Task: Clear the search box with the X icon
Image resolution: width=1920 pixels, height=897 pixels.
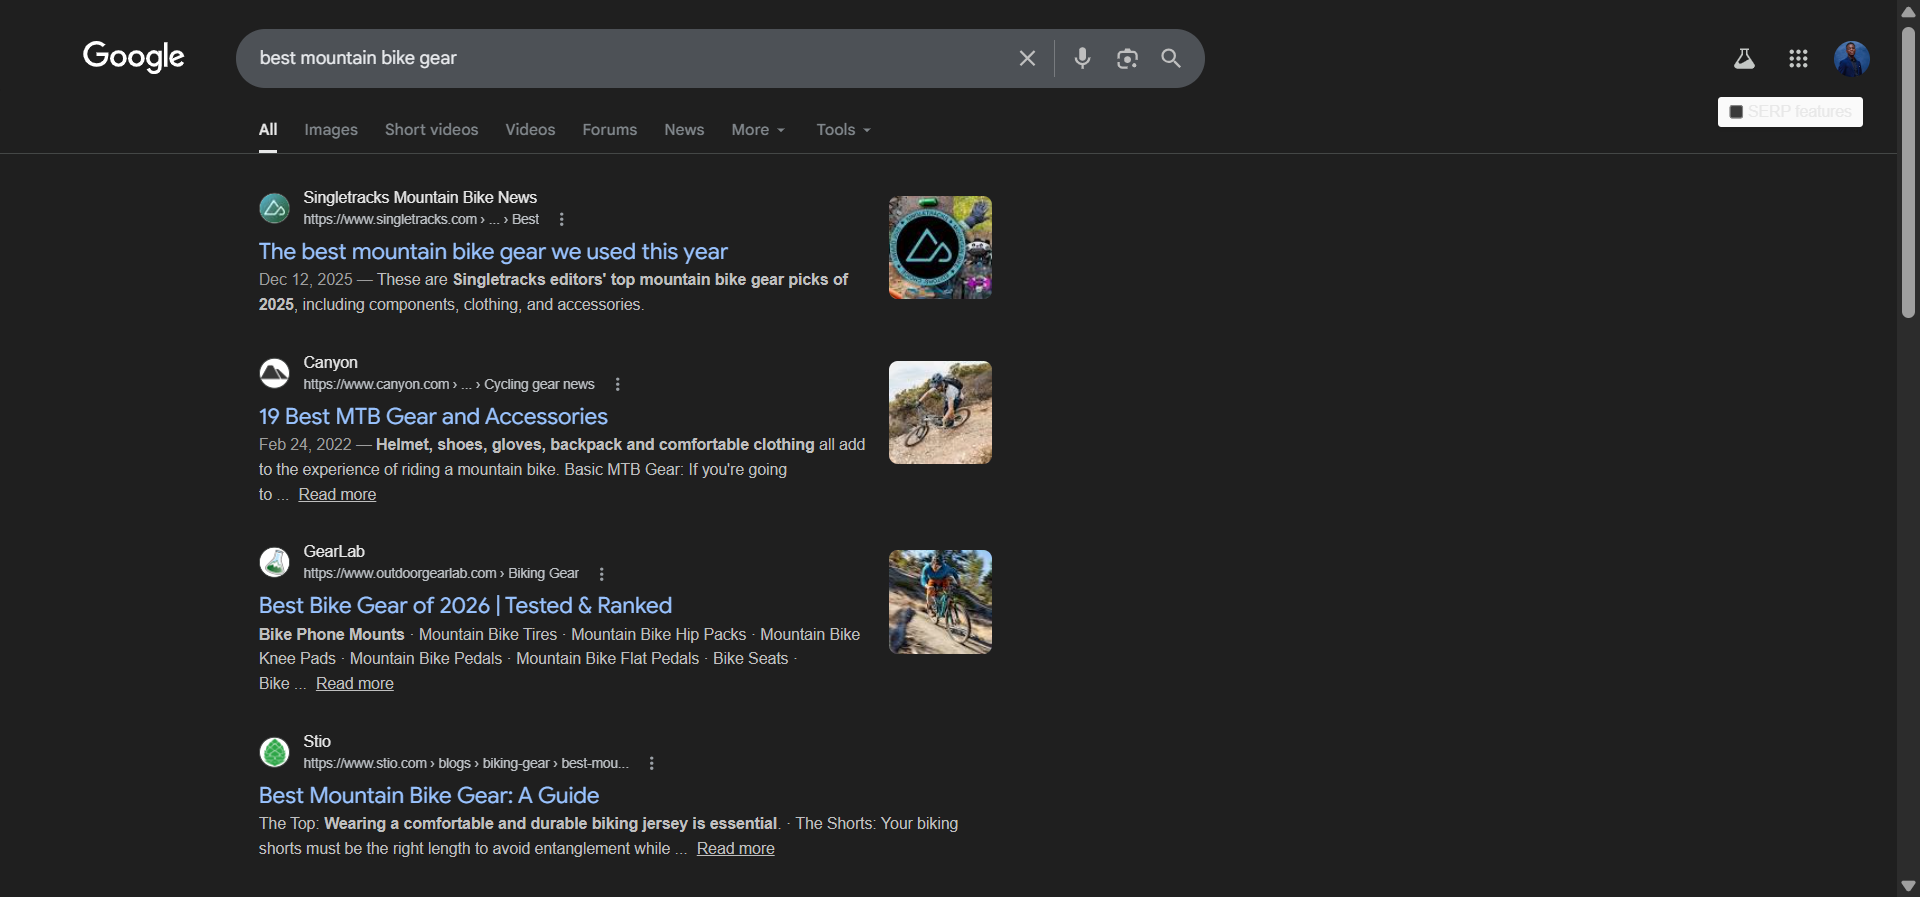Action: (1027, 58)
